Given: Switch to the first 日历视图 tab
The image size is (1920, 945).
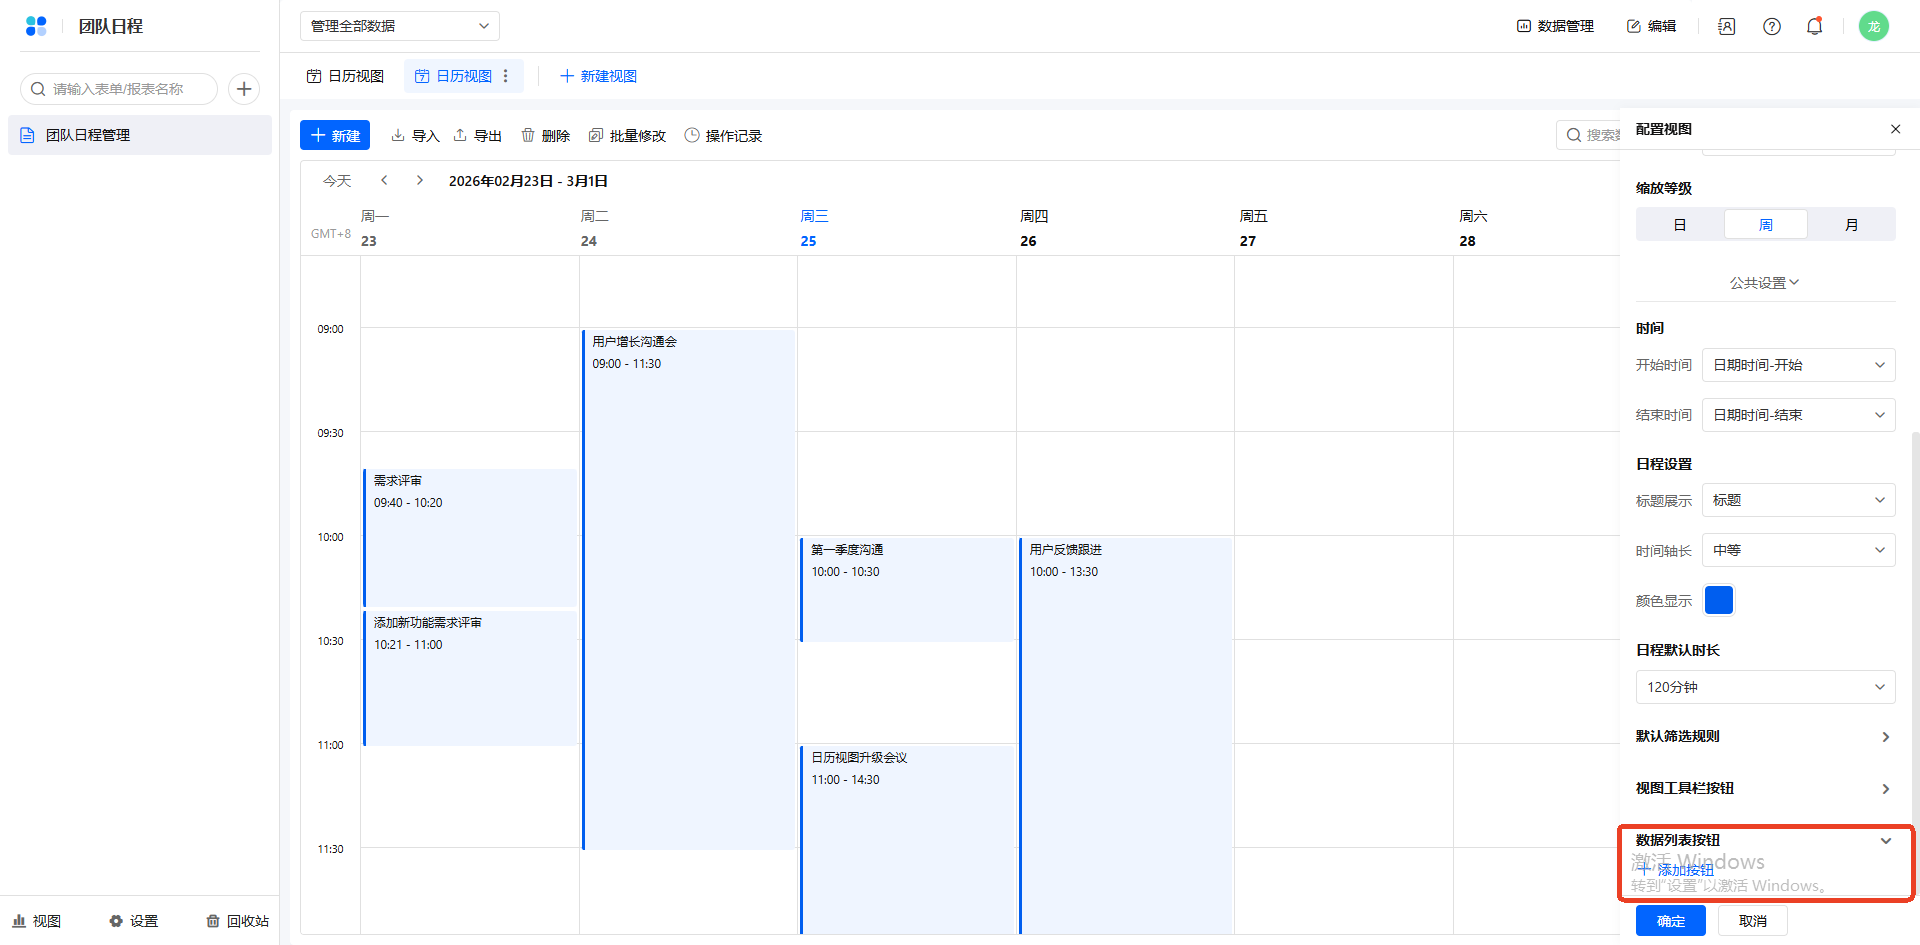Looking at the screenshot, I should pos(345,76).
